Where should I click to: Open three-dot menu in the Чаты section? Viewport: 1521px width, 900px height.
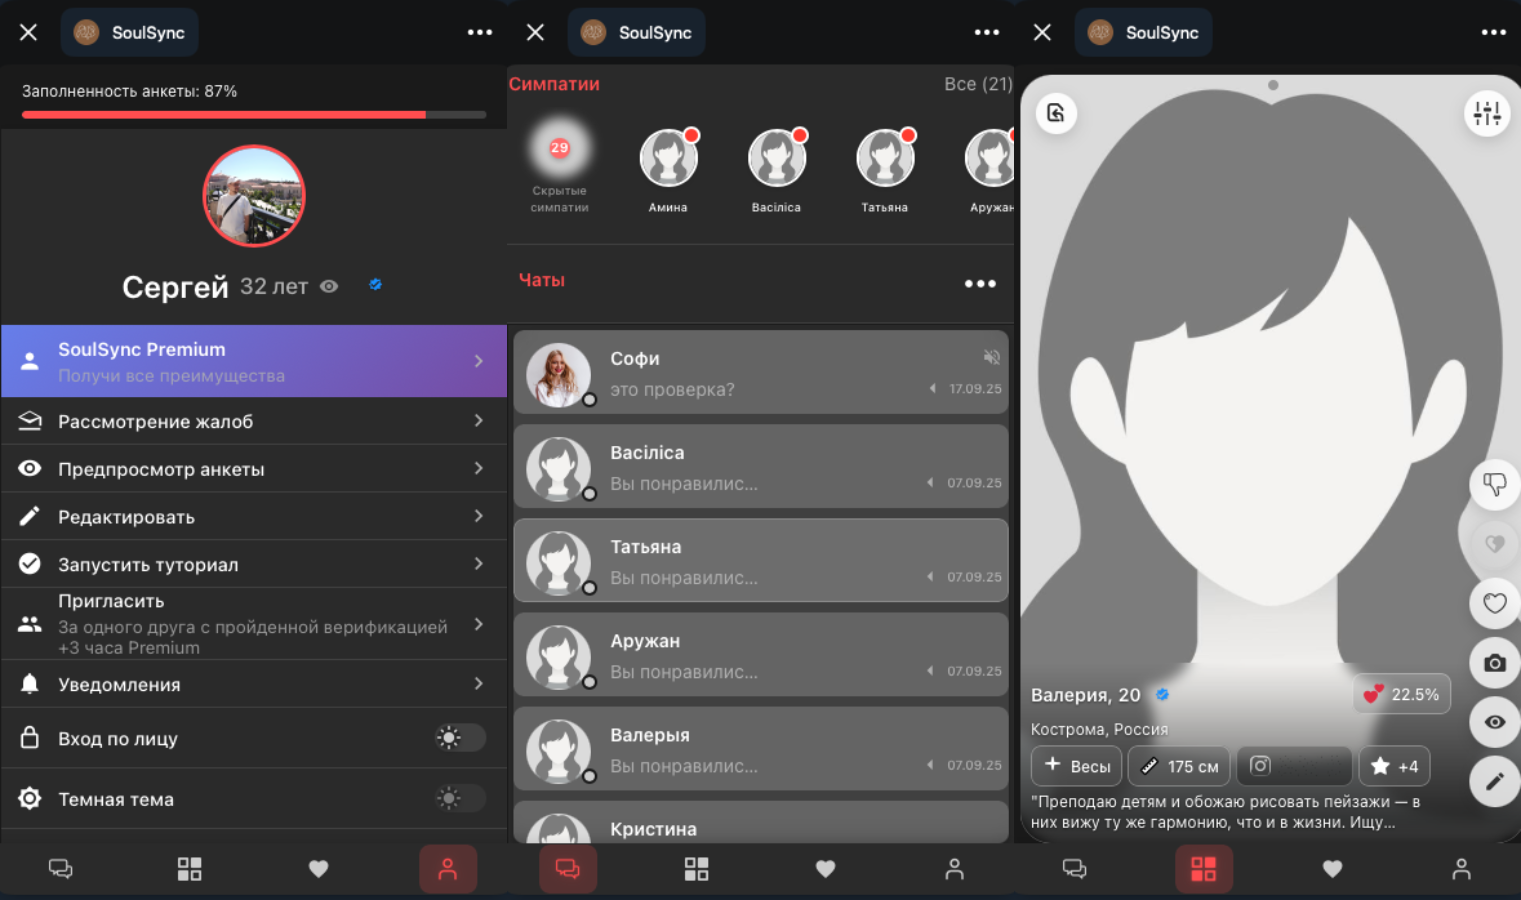980,284
